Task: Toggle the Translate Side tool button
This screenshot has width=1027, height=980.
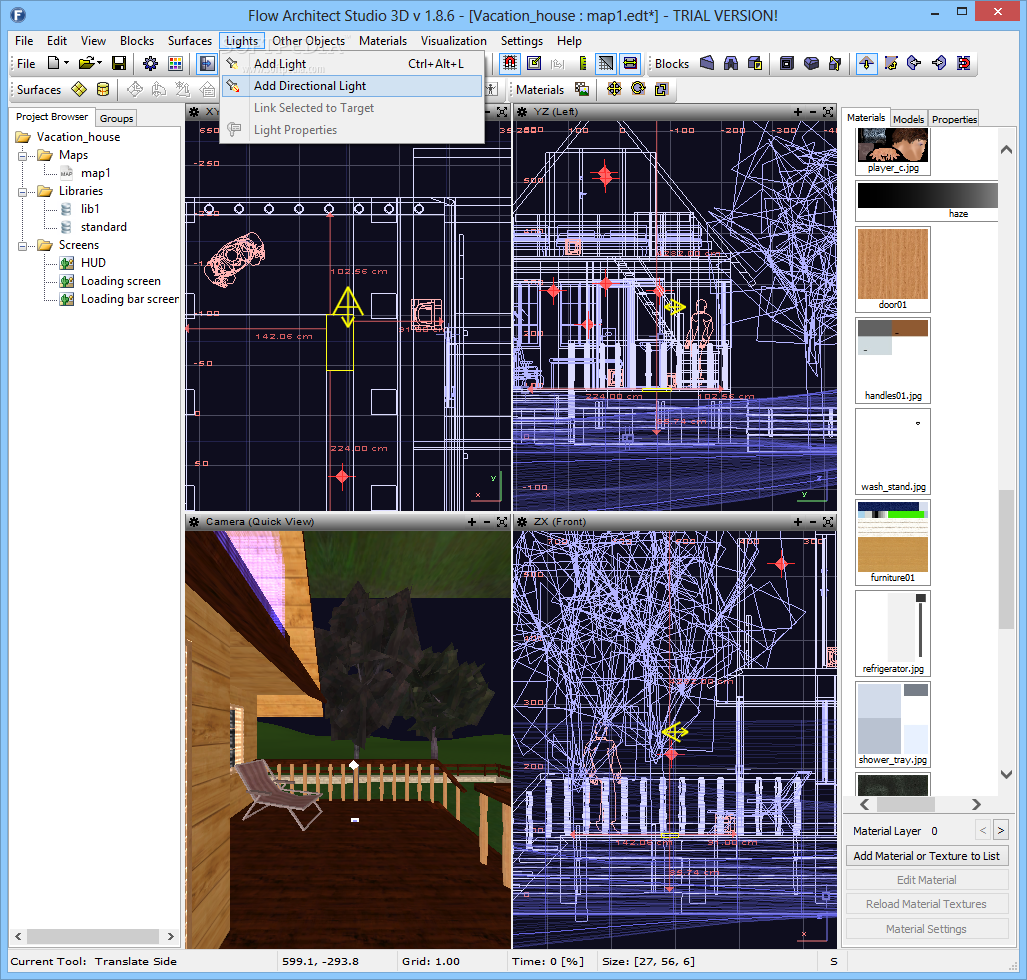Action: pos(867,64)
